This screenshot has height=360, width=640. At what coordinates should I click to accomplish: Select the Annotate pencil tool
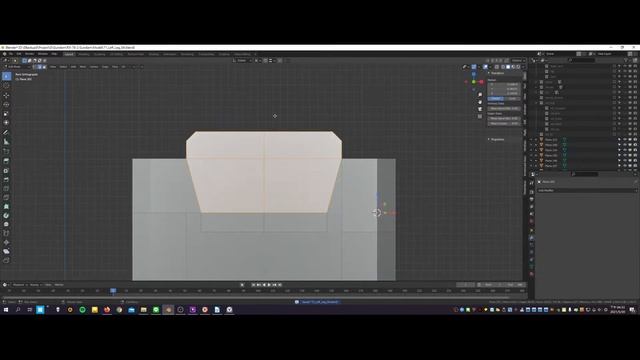pos(7,132)
